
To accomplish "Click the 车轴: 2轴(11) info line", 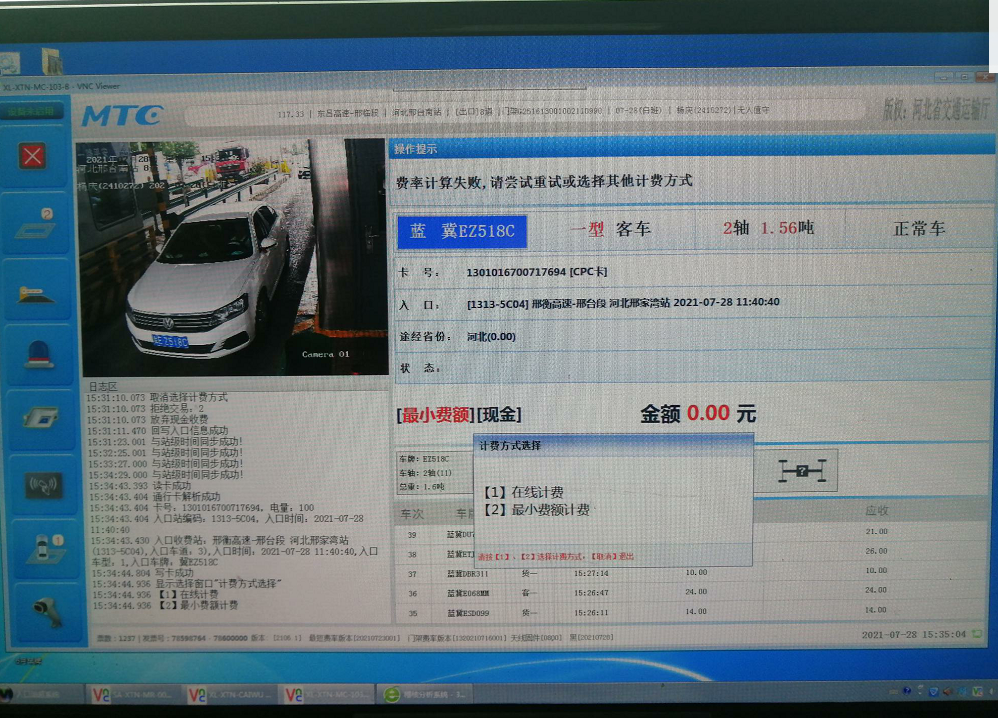I will 425,473.
